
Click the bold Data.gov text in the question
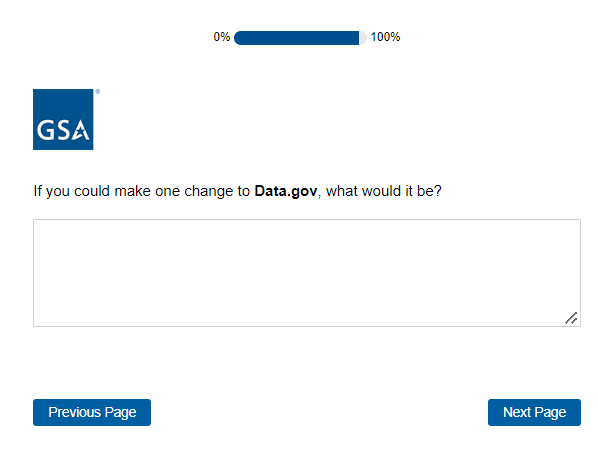286,191
